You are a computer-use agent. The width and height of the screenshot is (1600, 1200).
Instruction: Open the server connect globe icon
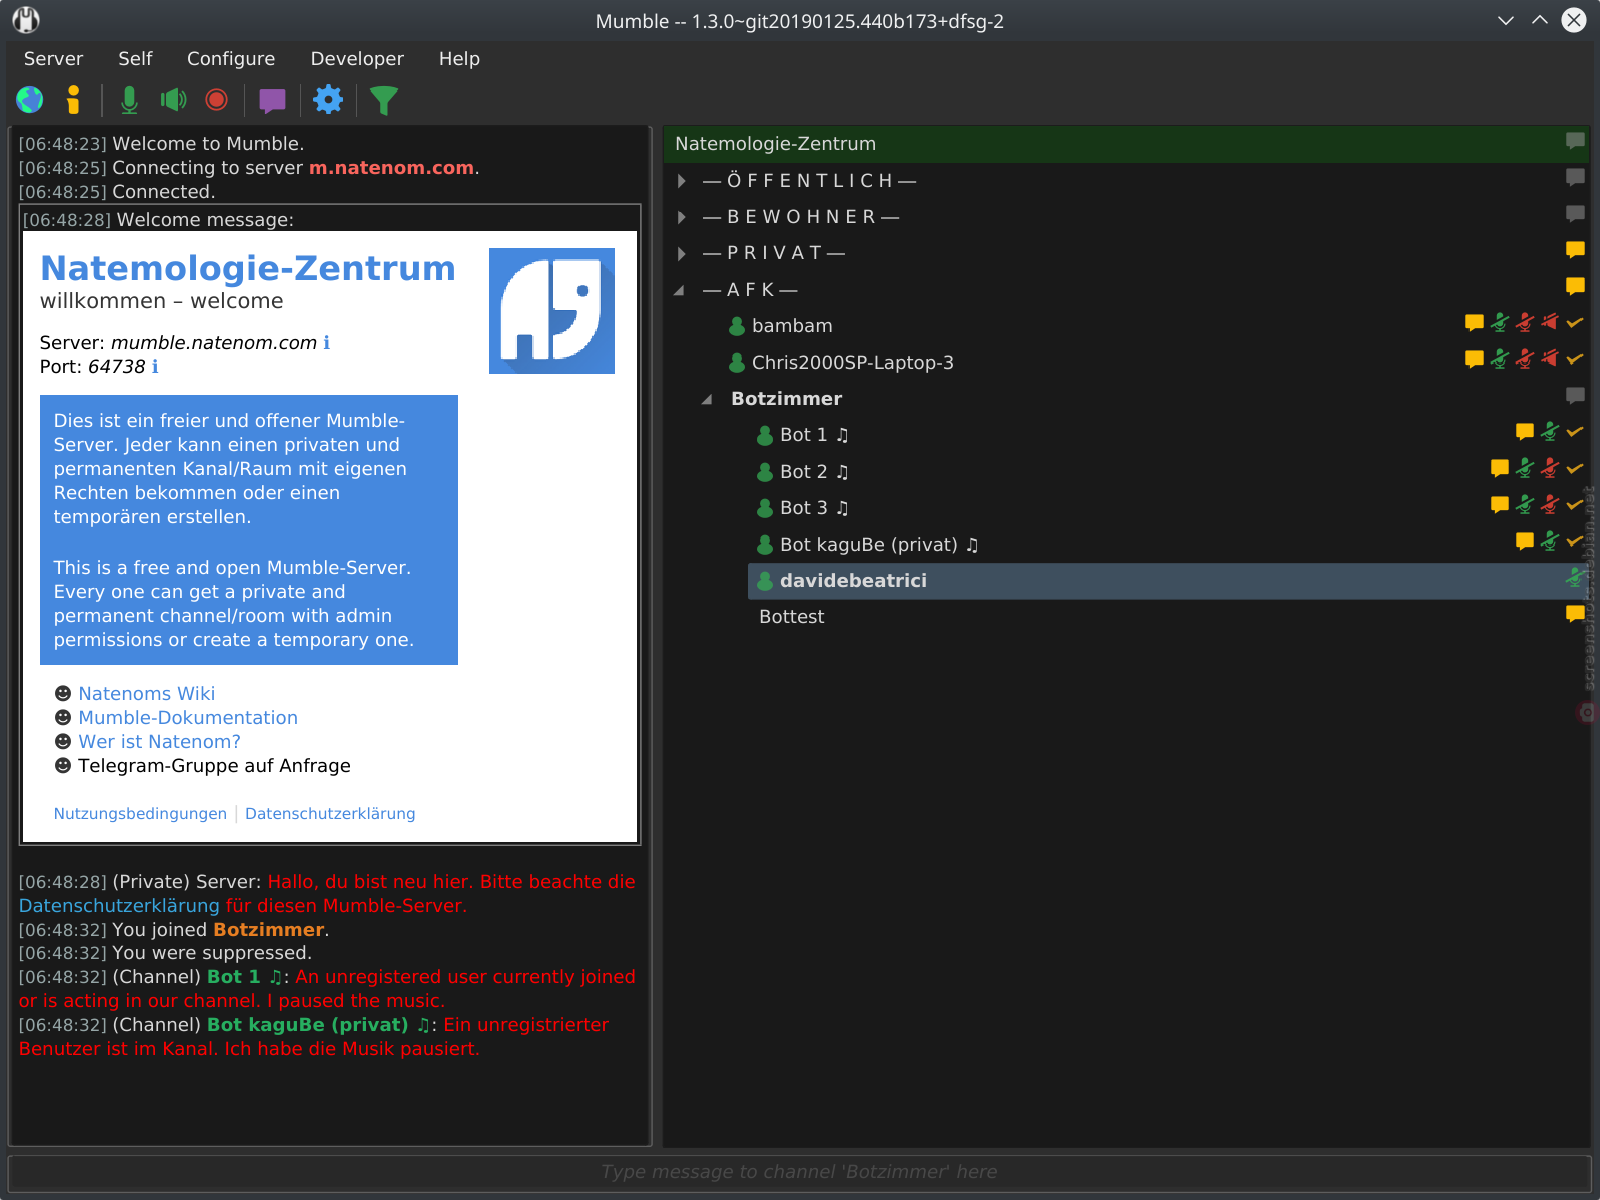click(x=30, y=100)
